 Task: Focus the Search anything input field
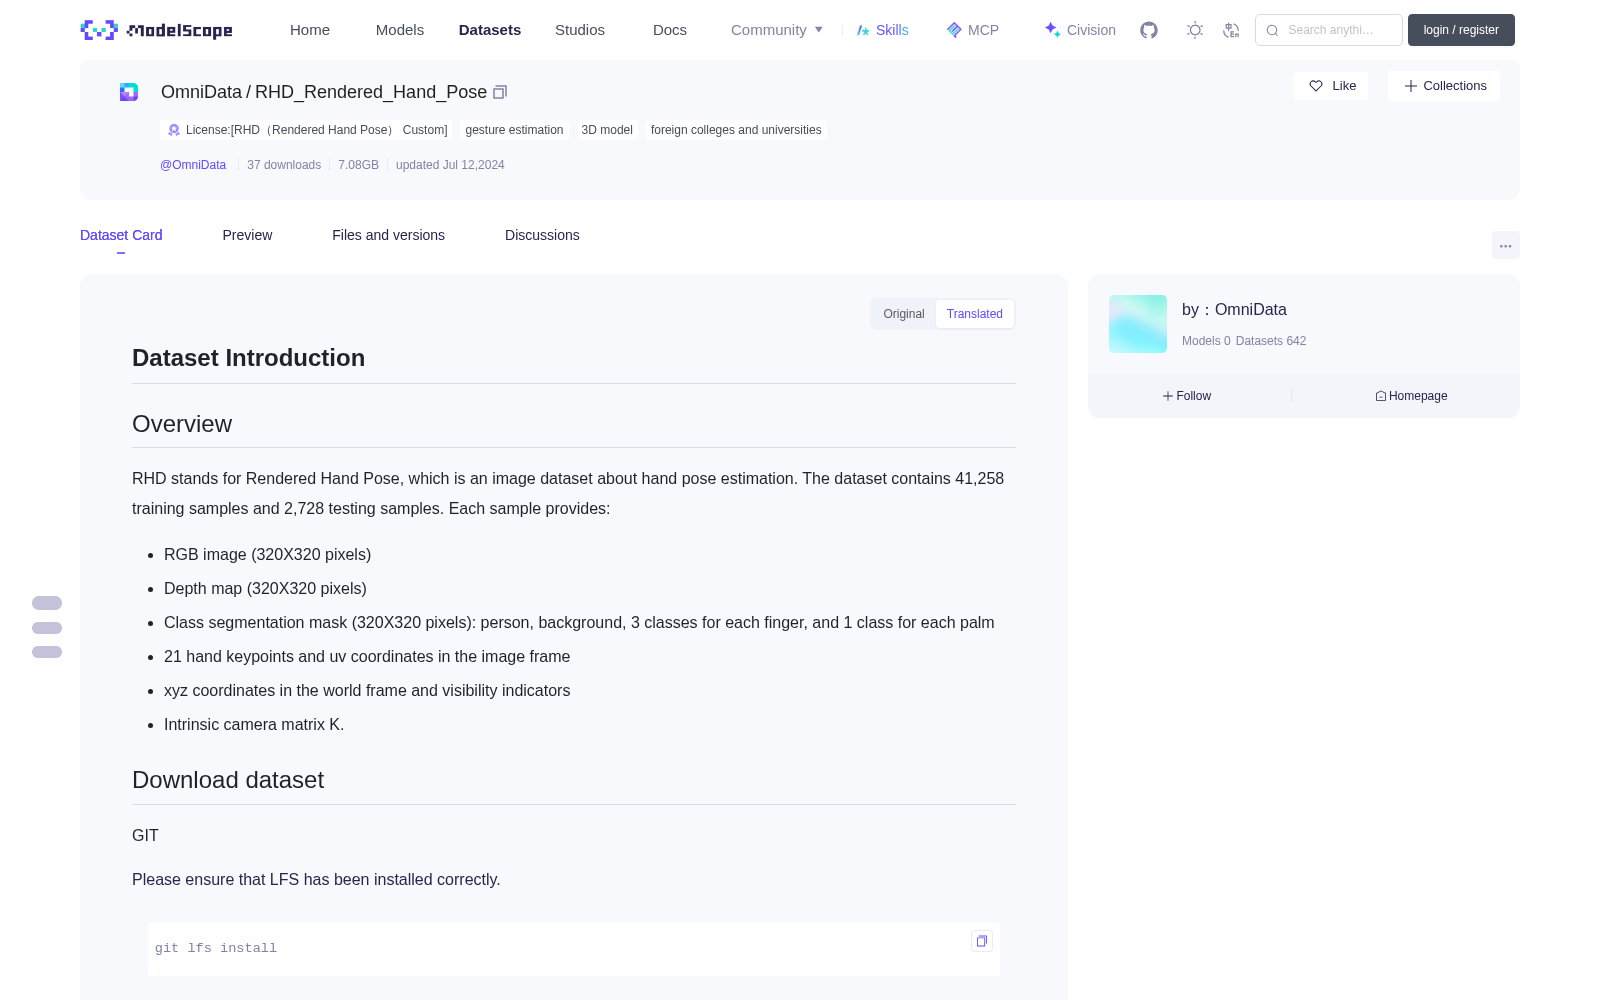(1329, 30)
